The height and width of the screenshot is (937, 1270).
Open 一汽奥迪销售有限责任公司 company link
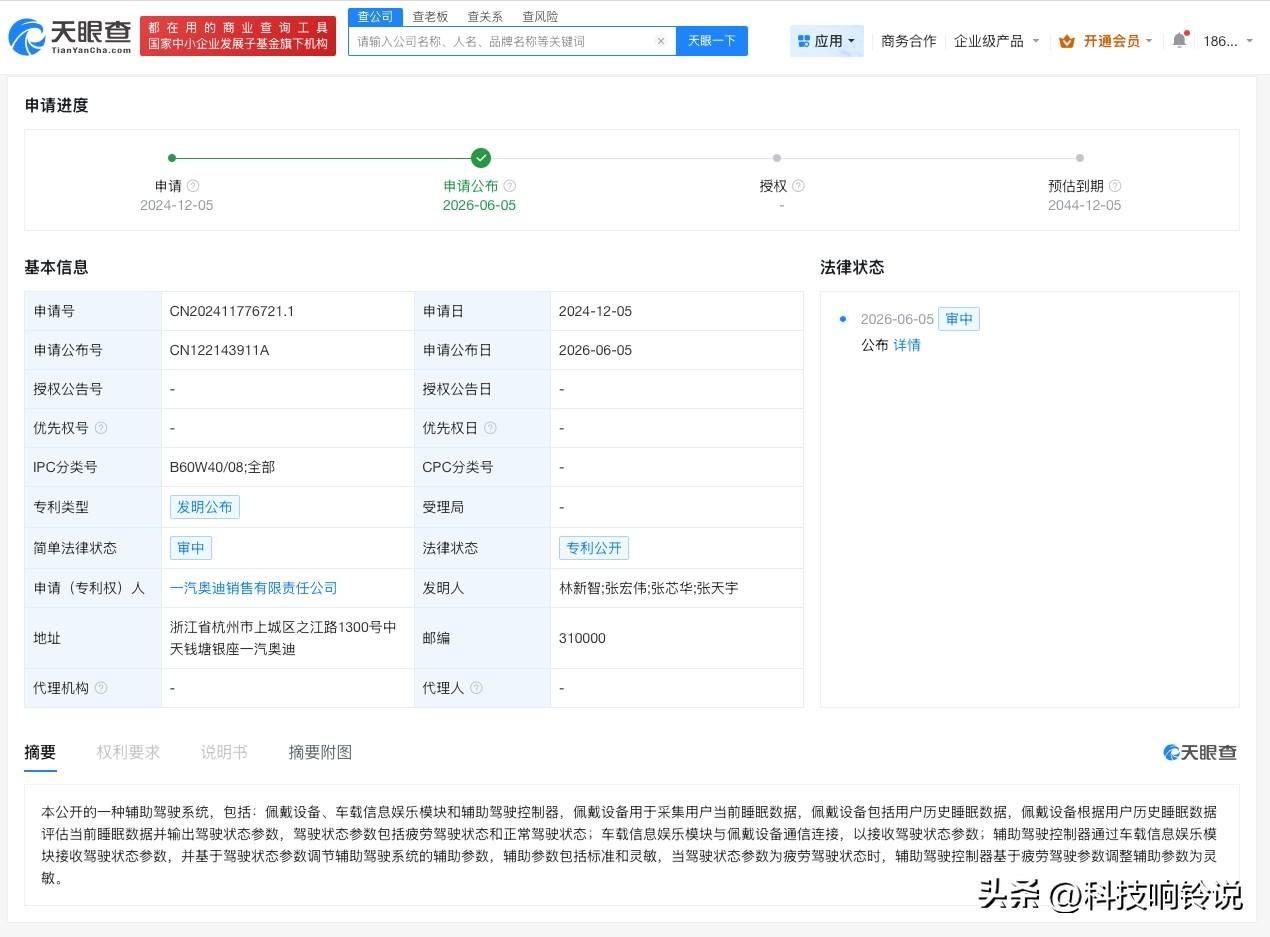point(254,588)
